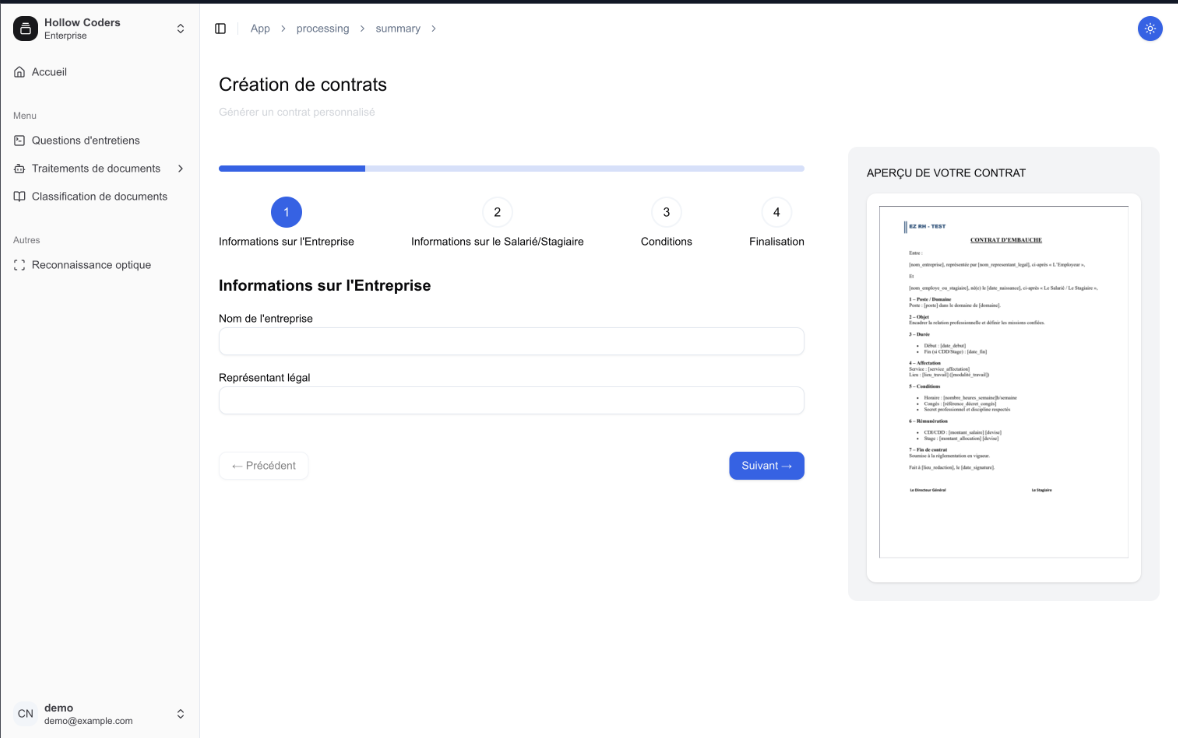
Task: Click the Hollow Coders logo icon
Action: tap(25, 28)
